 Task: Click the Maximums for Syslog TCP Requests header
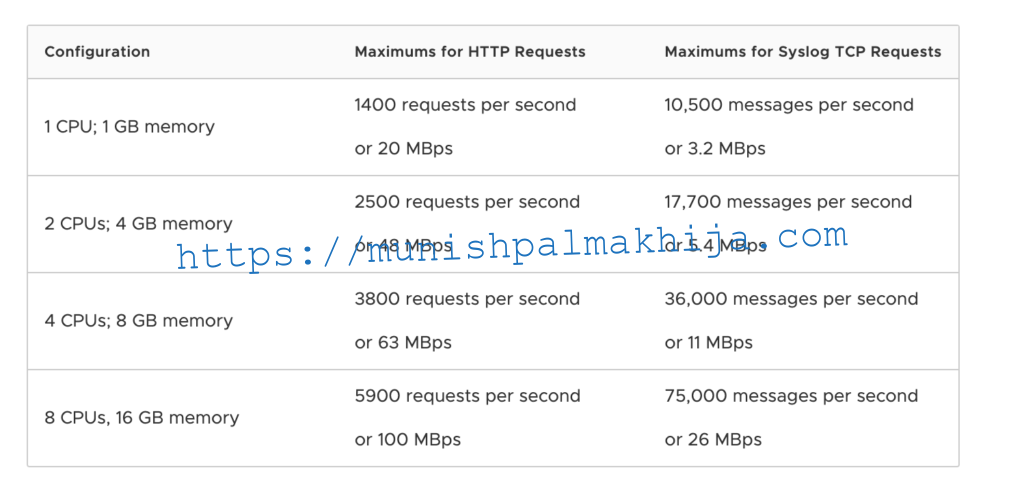[803, 52]
